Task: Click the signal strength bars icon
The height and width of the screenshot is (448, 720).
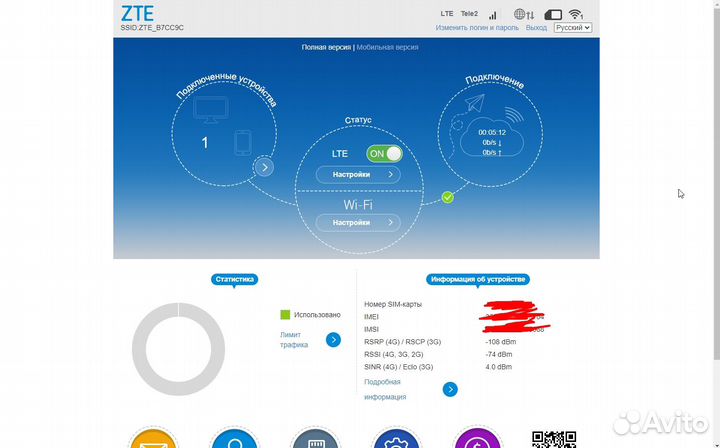Action: coord(492,15)
